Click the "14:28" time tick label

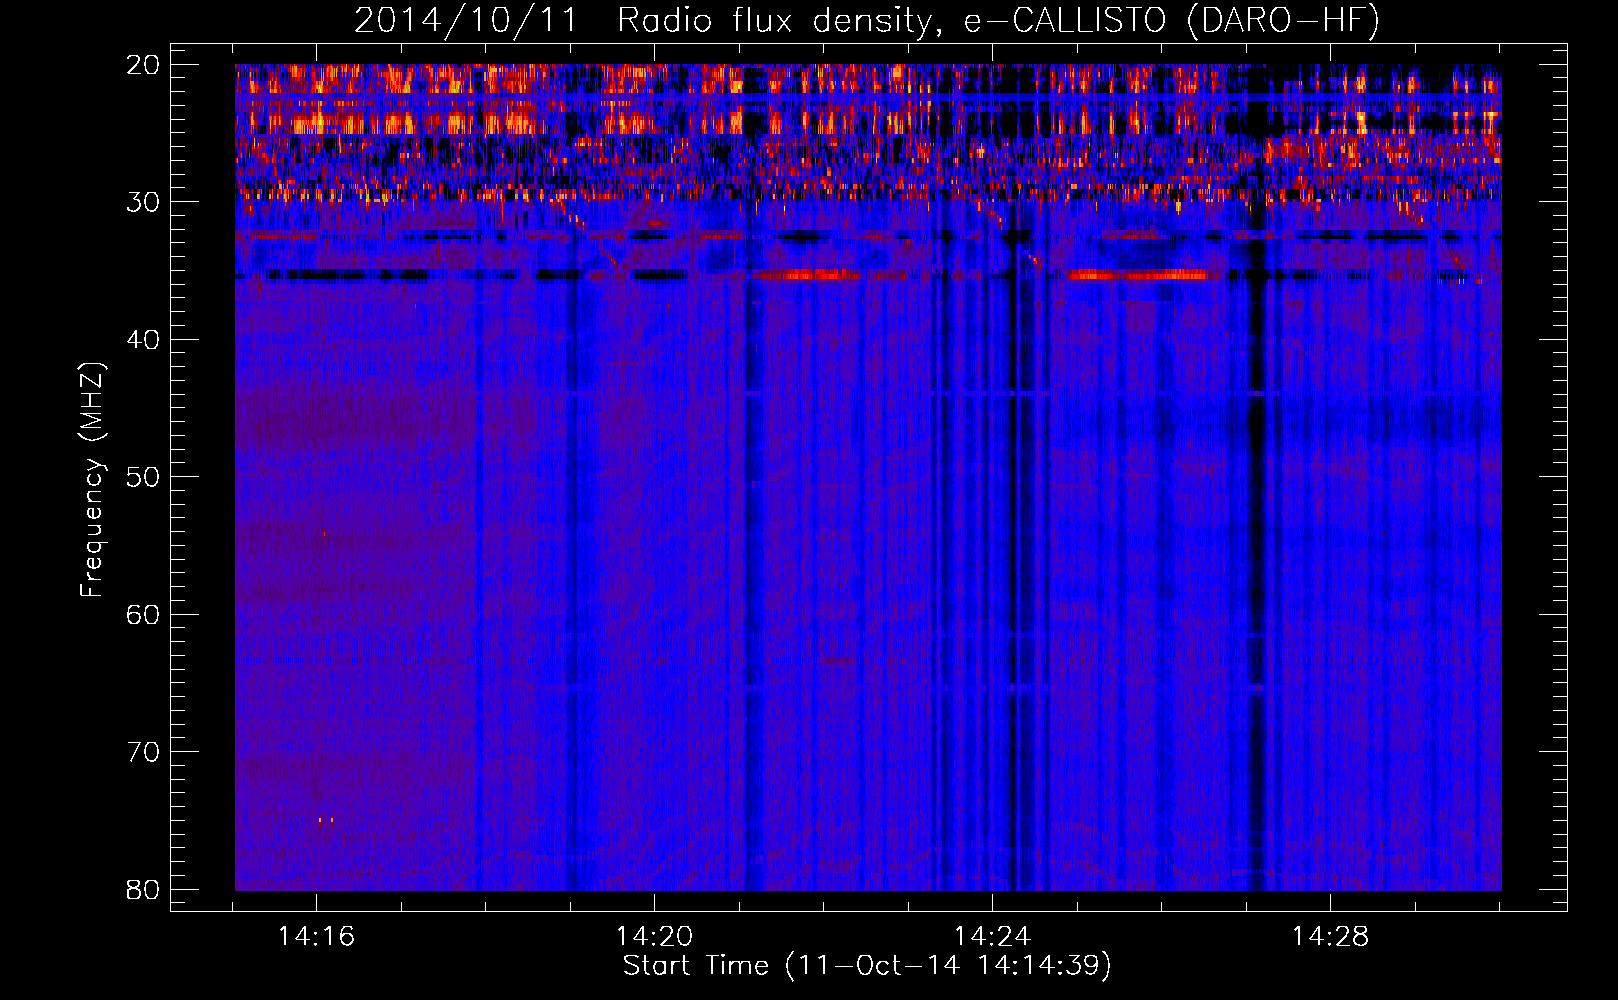click(x=1331, y=937)
